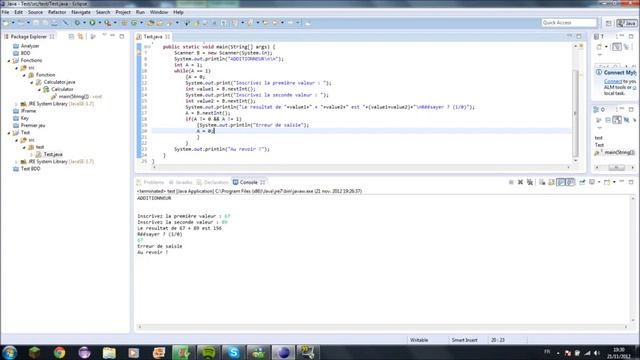Open the Refactor menu
This screenshot has width=640, height=360.
pyautogui.click(x=57, y=12)
